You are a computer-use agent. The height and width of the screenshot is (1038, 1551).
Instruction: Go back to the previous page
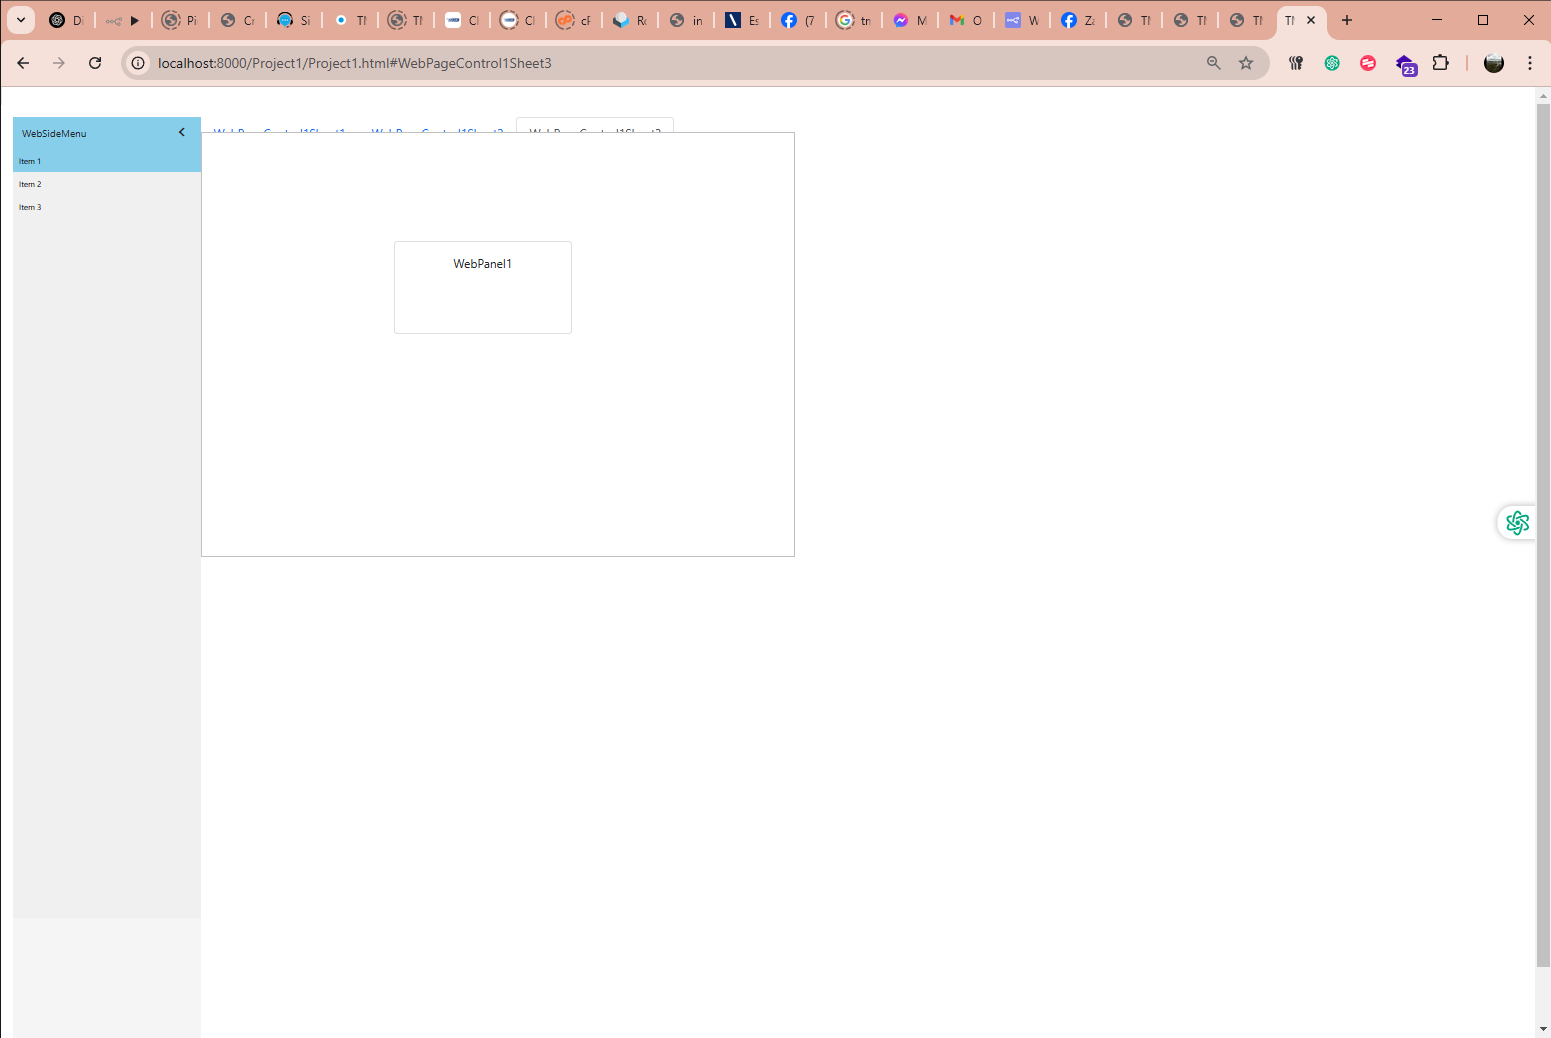pyautogui.click(x=23, y=63)
